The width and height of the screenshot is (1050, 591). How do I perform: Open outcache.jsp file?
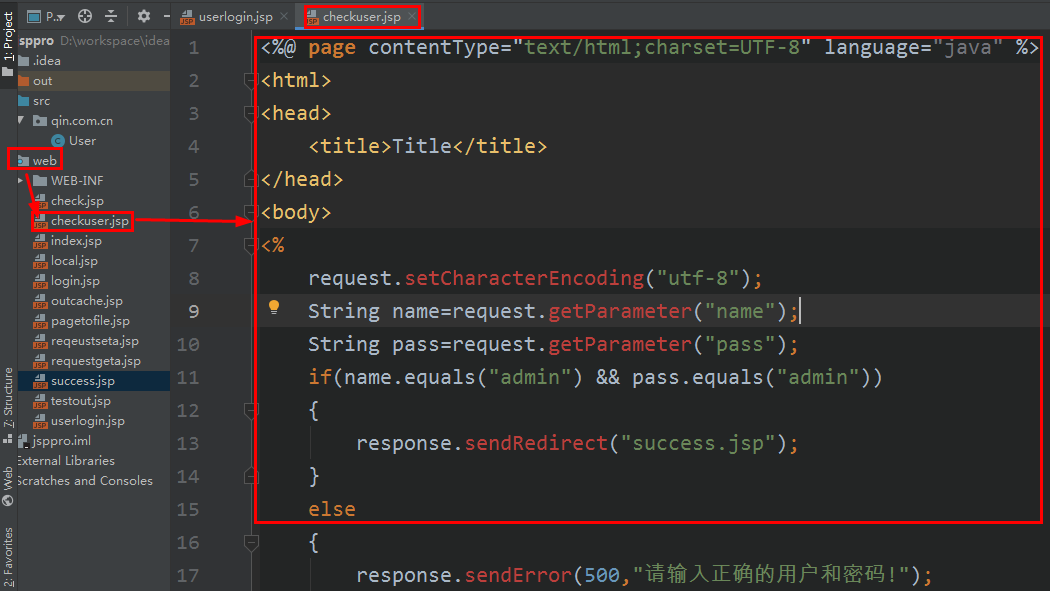[x=86, y=301]
